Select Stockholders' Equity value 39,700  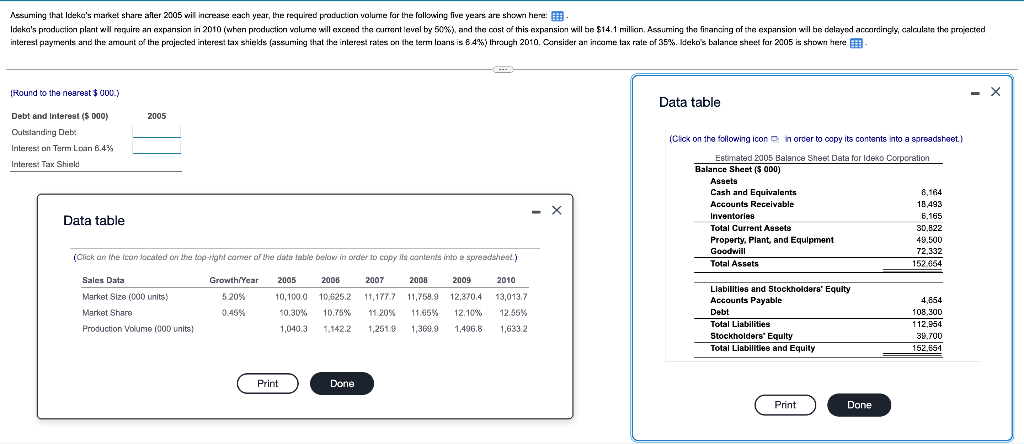(929, 336)
